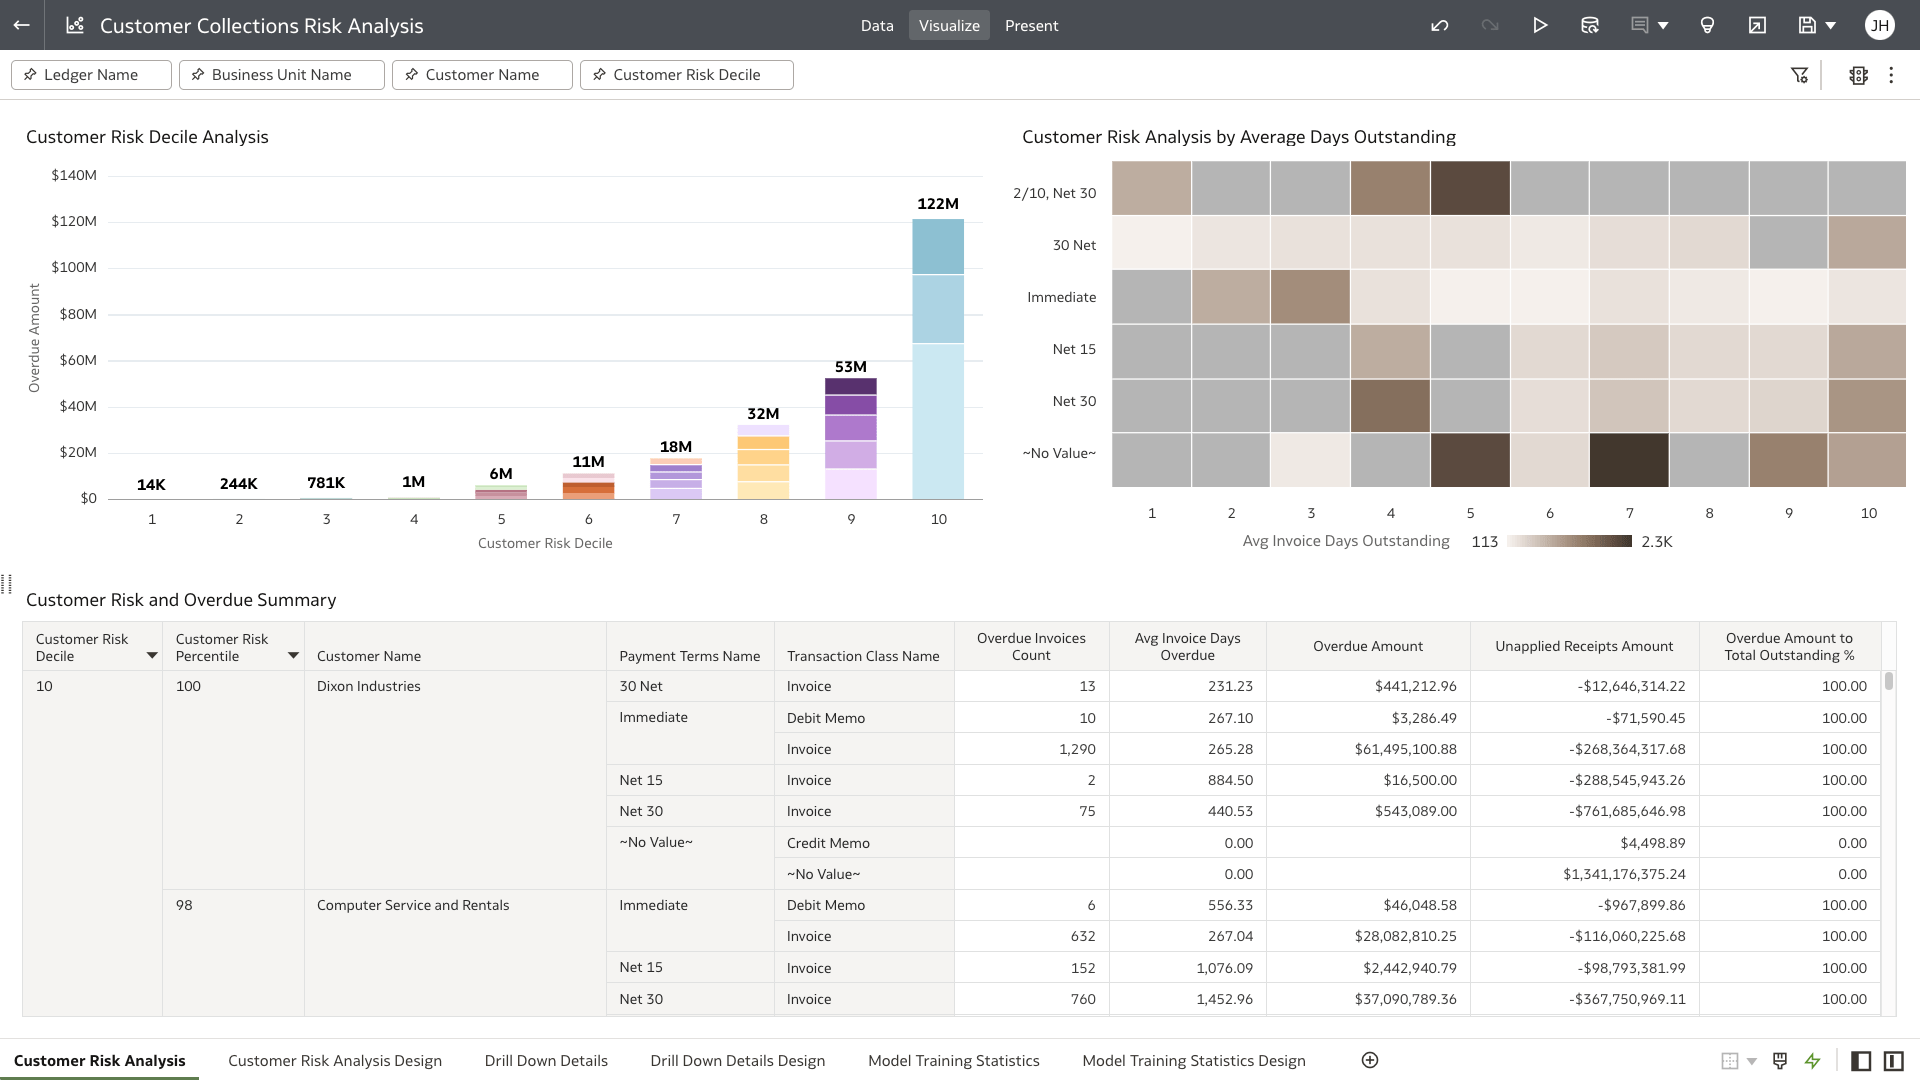Open the workbook in a new window
1920x1080 pixels.
[1757, 25]
